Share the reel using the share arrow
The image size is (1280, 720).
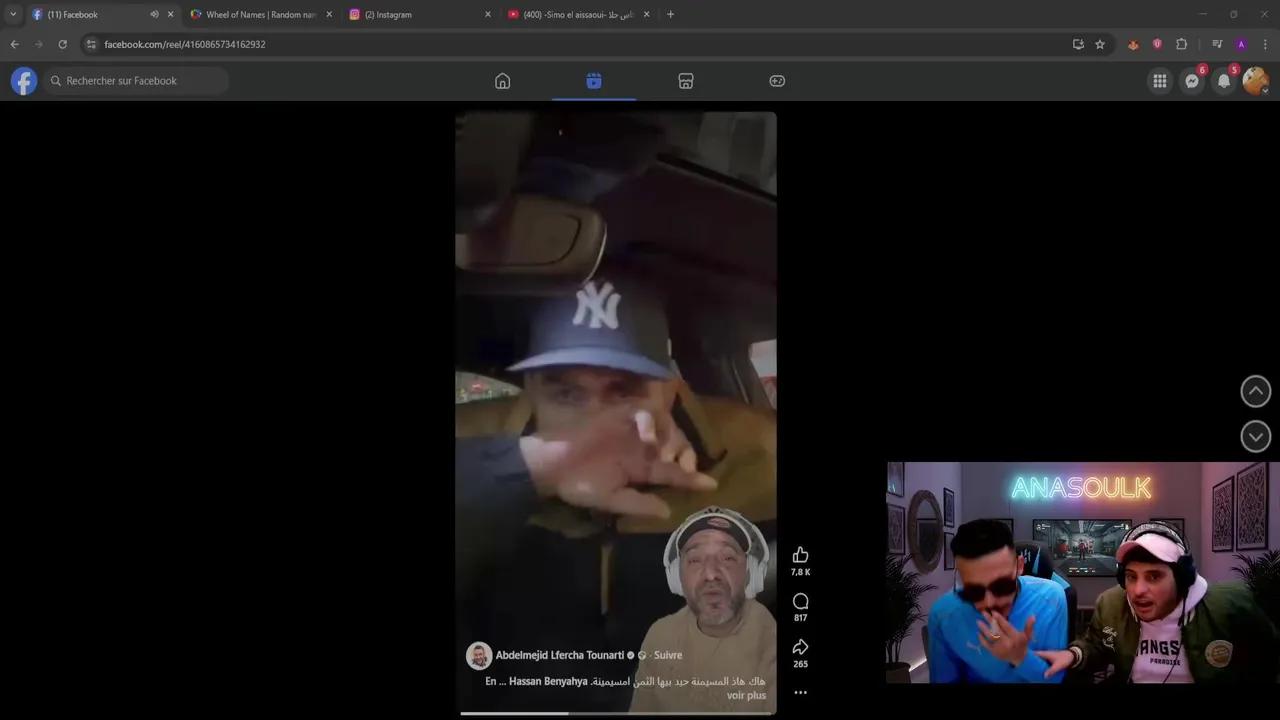800,647
